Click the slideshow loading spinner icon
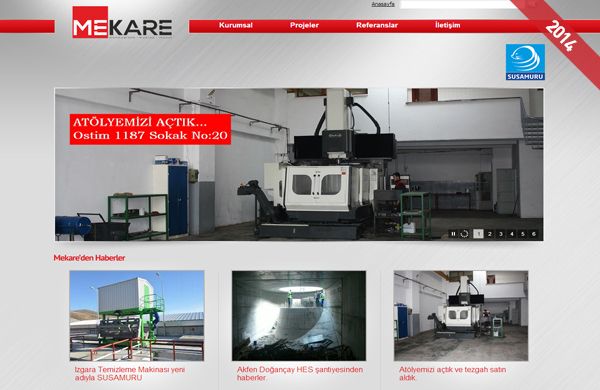 click(464, 234)
